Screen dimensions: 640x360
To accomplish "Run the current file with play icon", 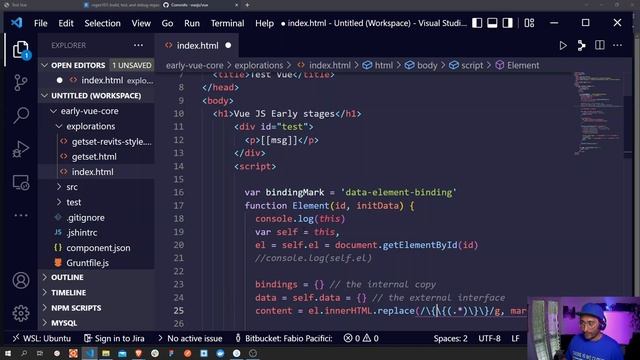I will (x=563, y=45).
